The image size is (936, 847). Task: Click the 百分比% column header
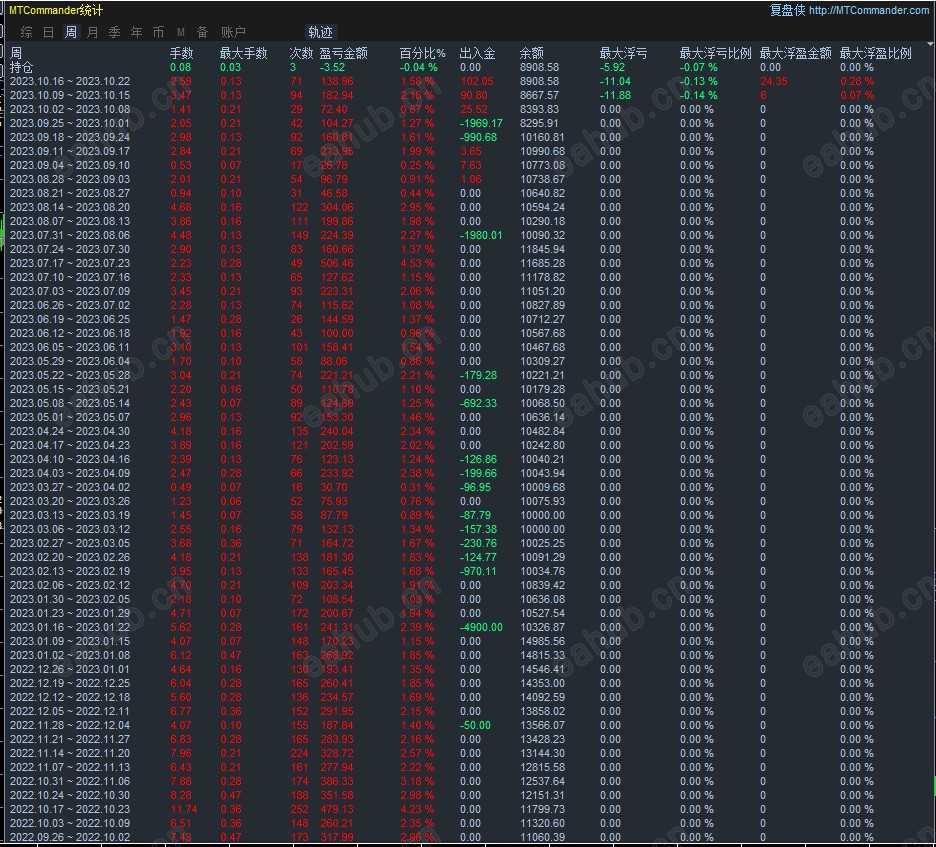[x=422, y=53]
